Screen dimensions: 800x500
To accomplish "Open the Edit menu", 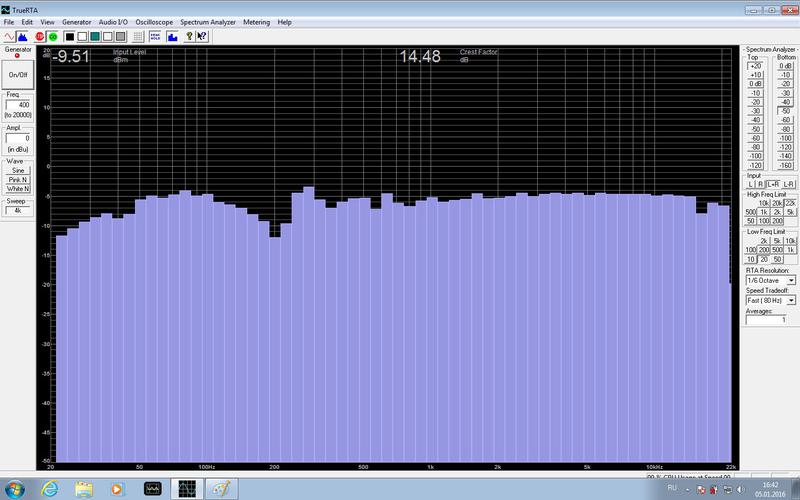I will (27, 22).
